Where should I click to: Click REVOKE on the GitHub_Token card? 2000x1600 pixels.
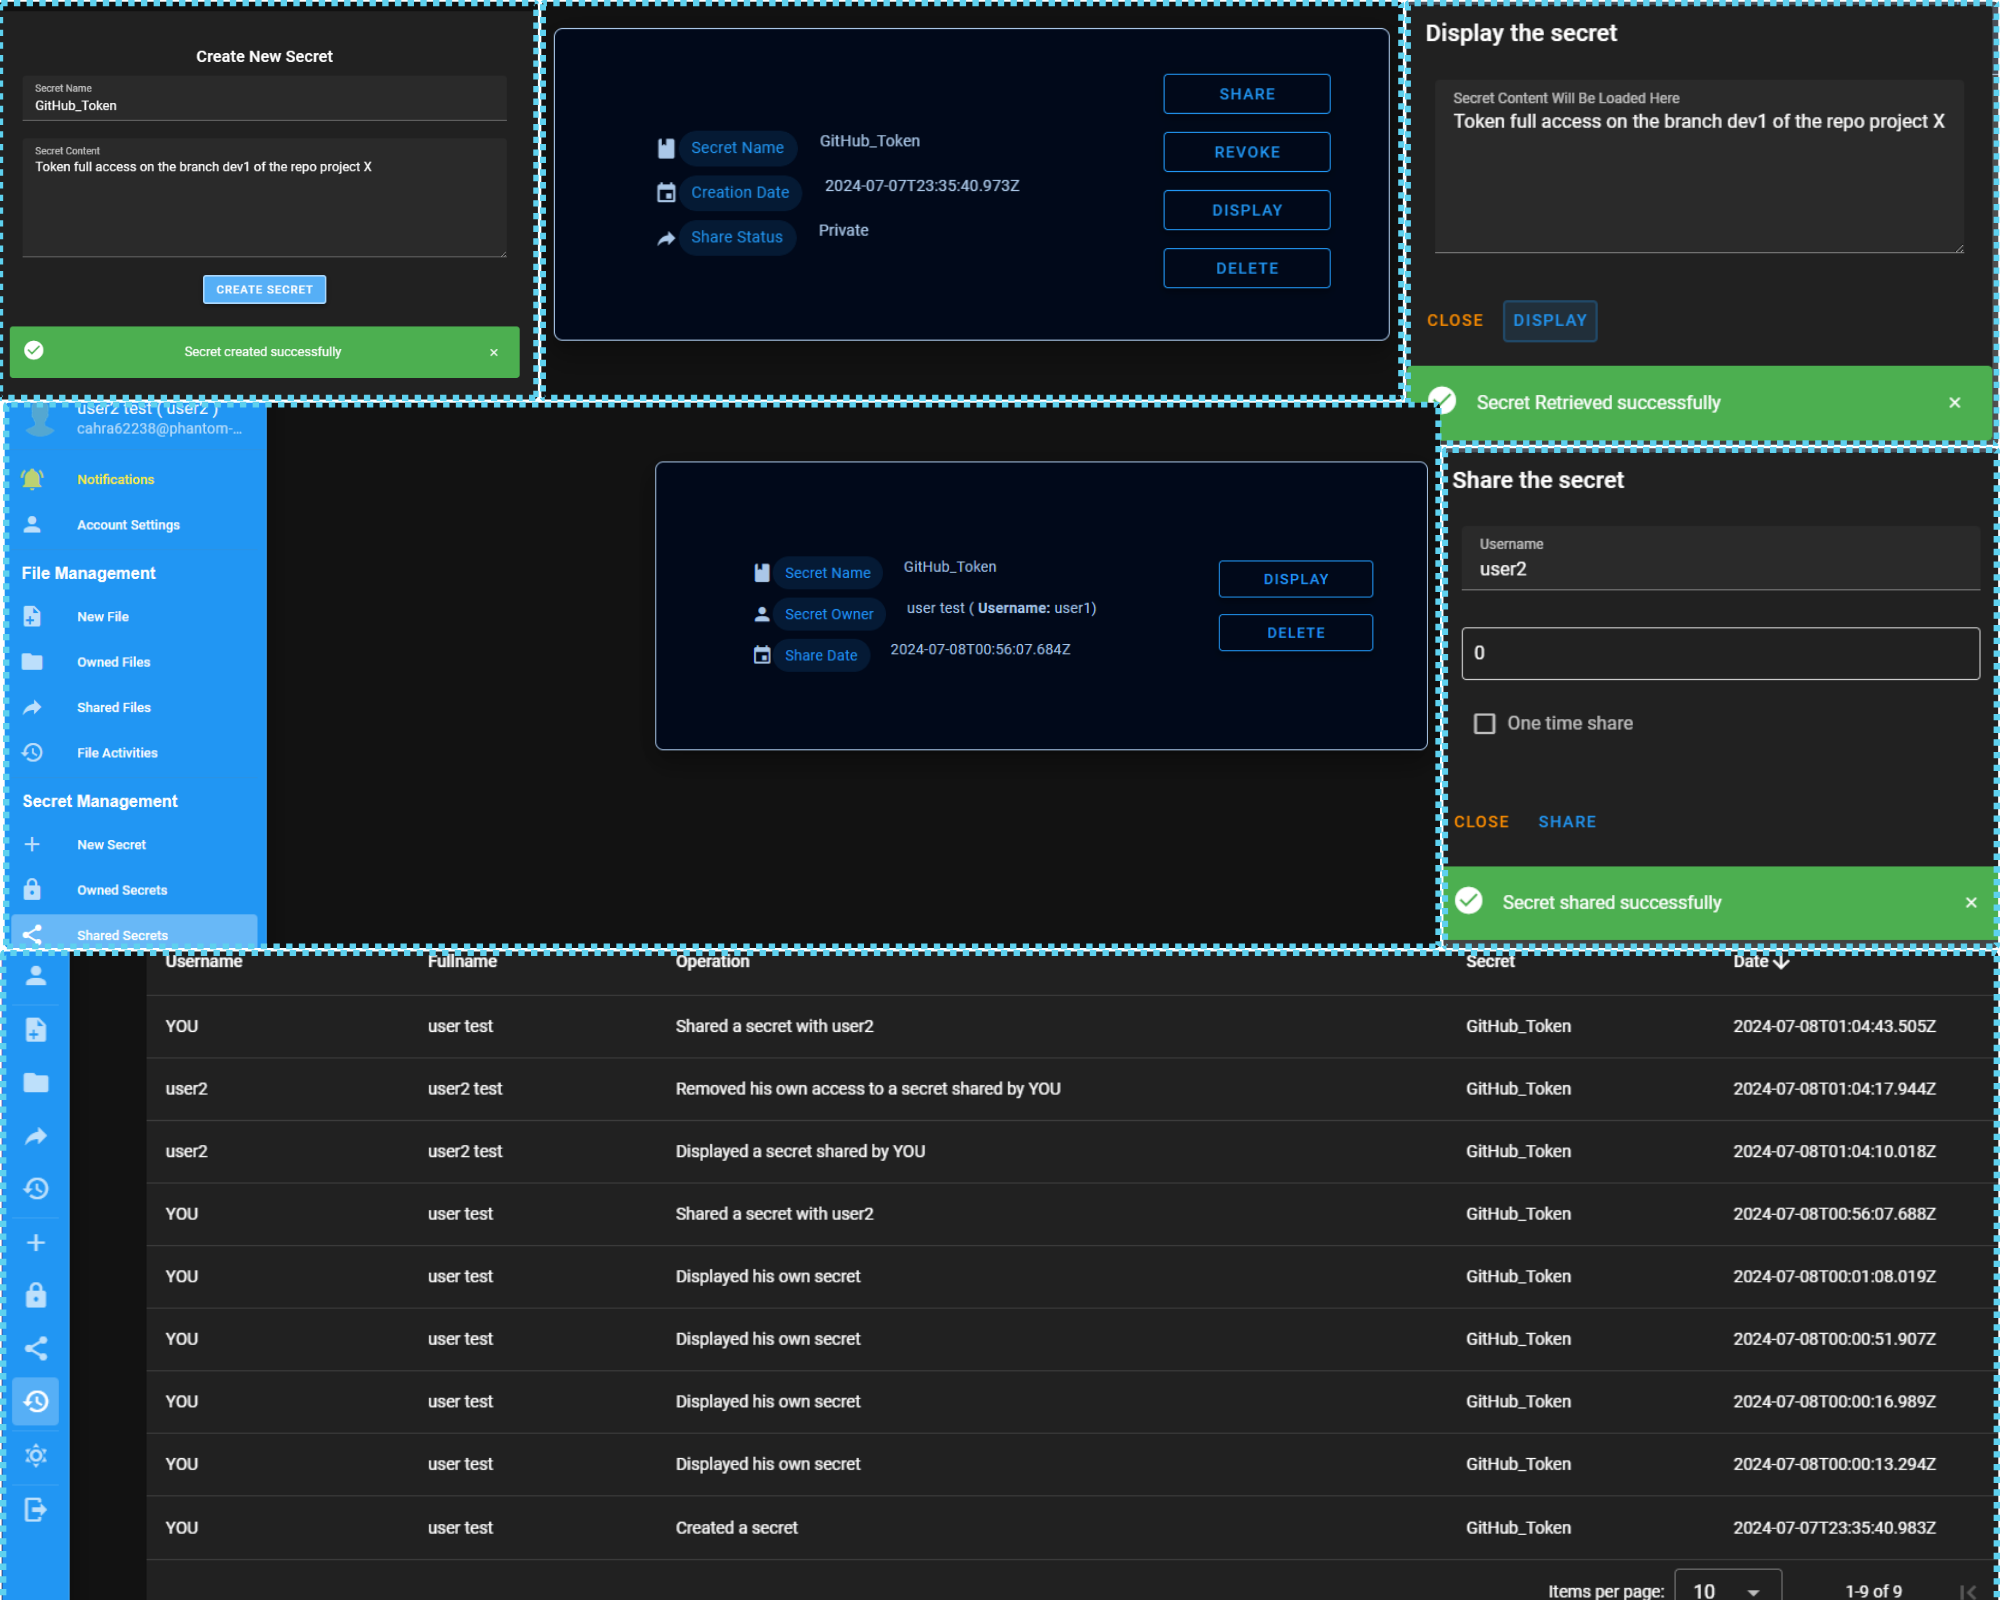click(1247, 152)
